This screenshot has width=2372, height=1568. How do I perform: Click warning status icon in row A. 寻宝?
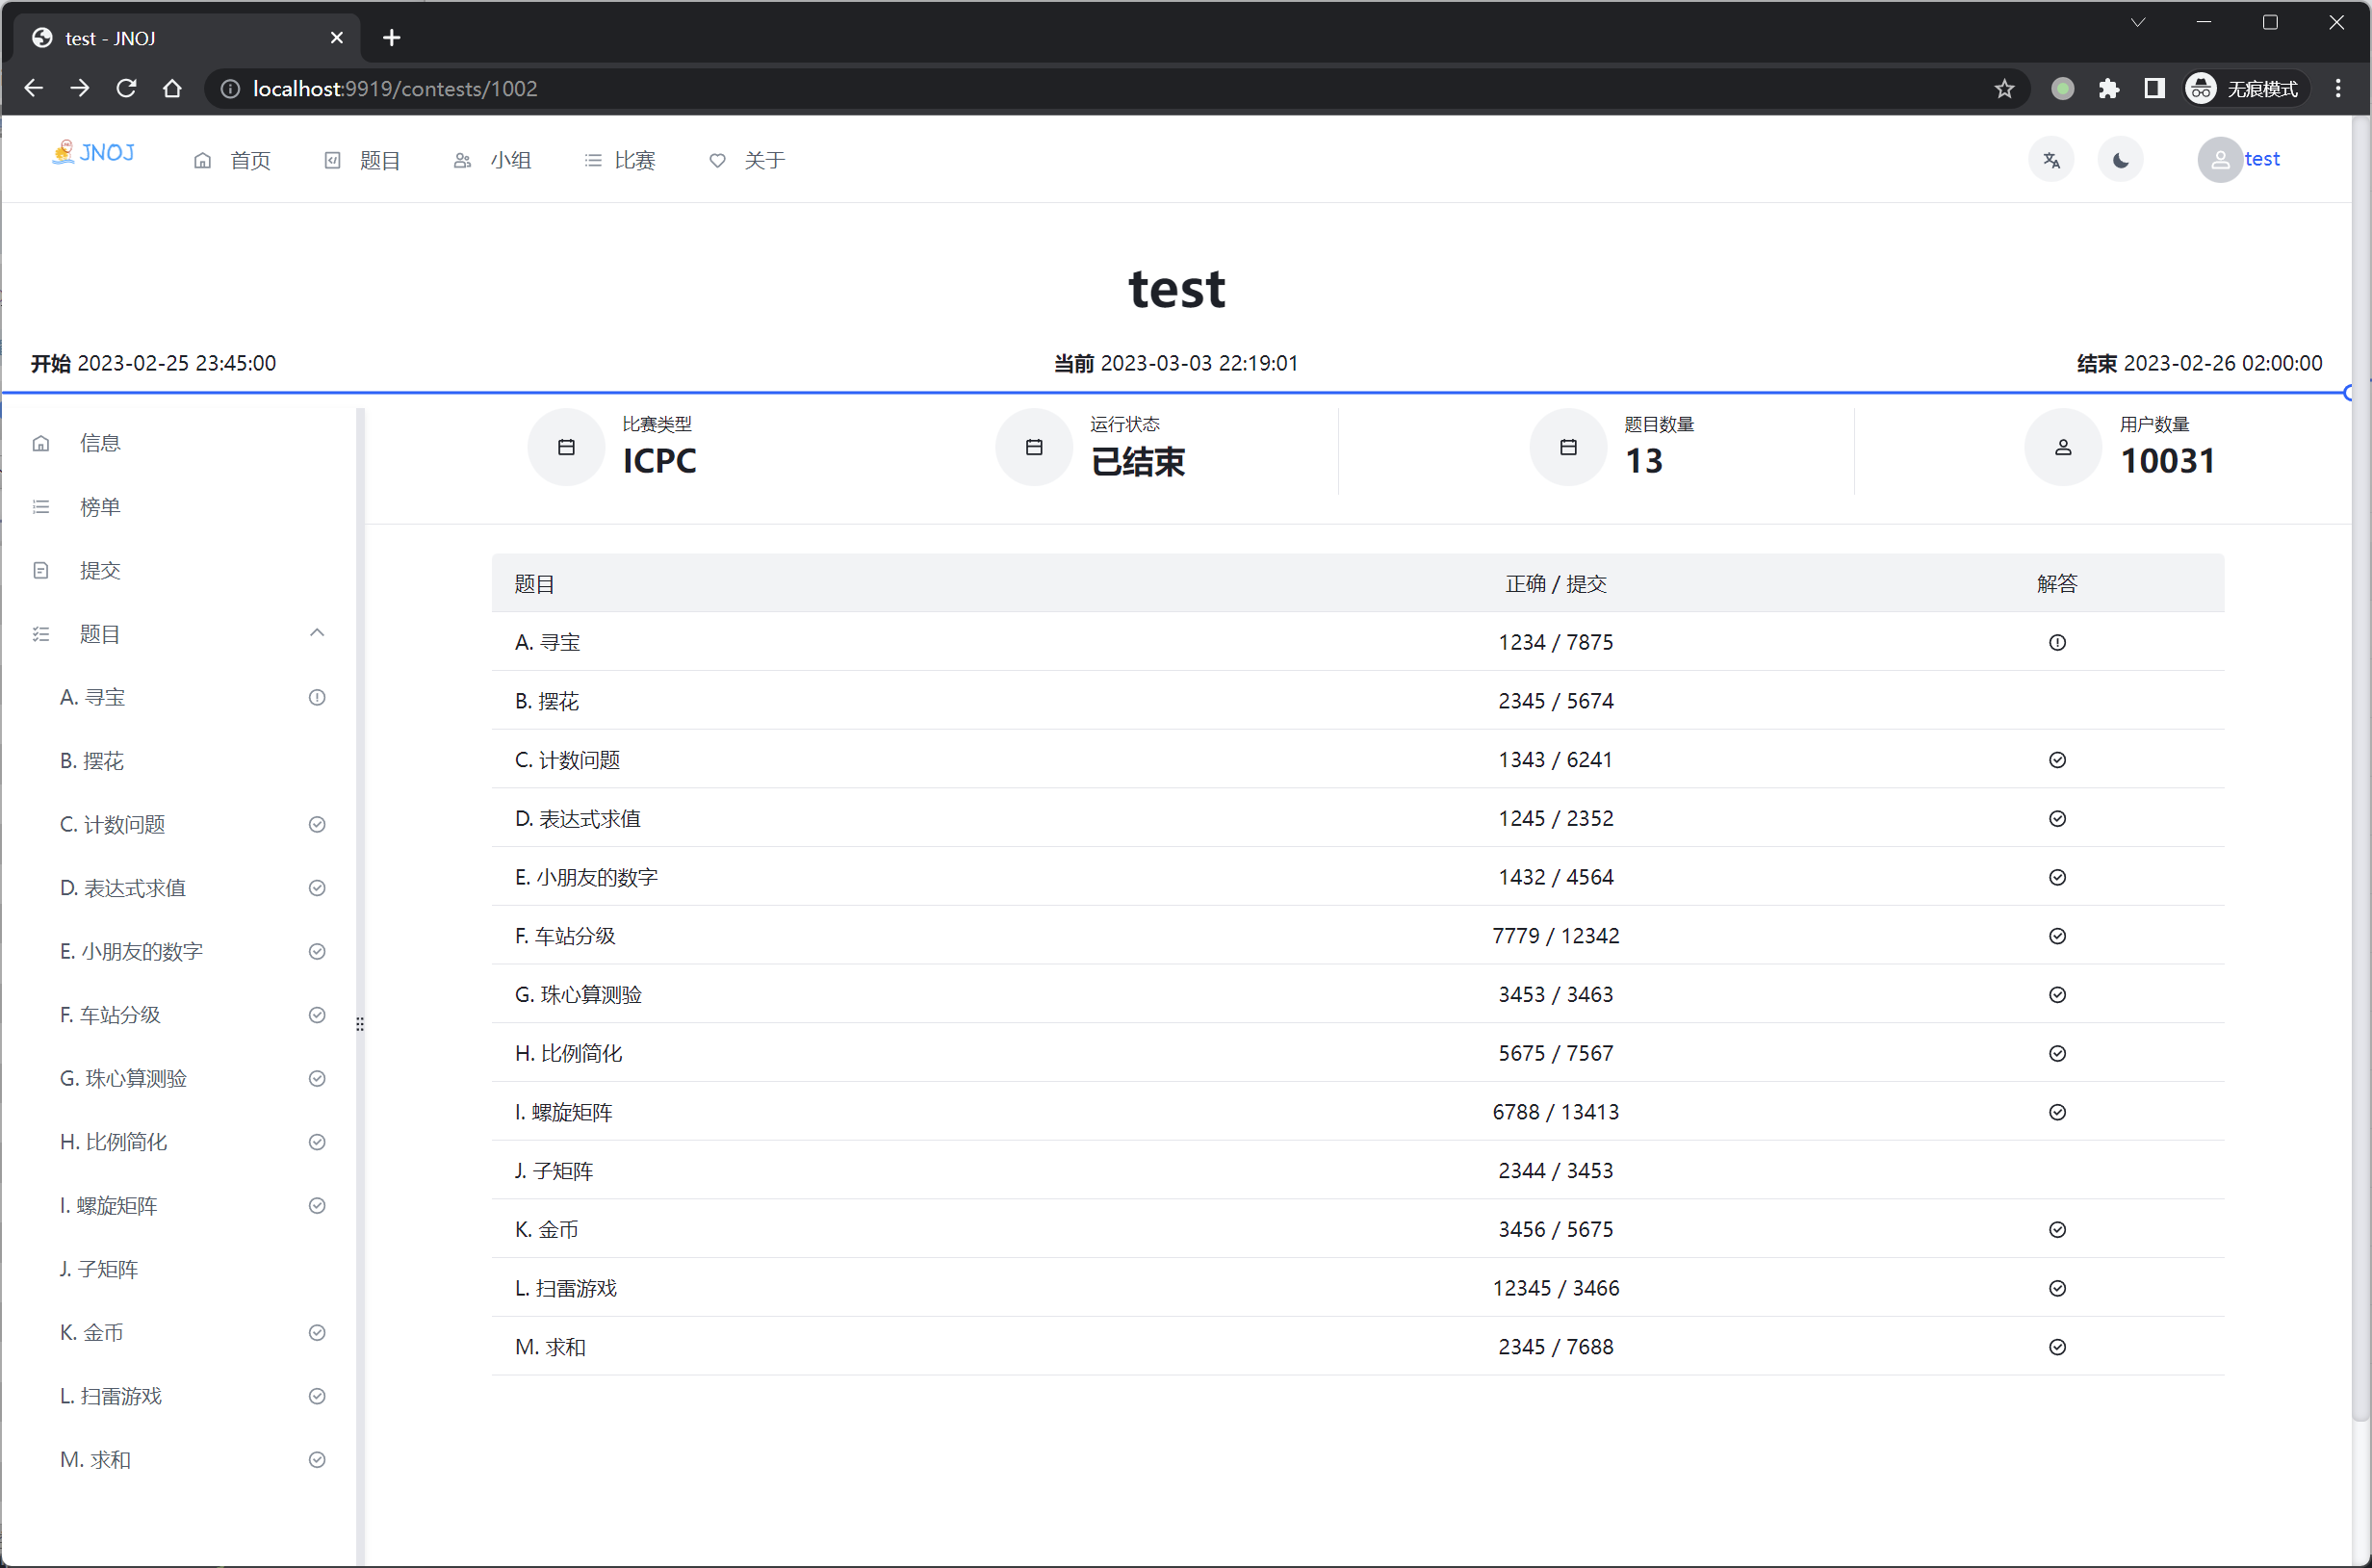pos(2057,642)
